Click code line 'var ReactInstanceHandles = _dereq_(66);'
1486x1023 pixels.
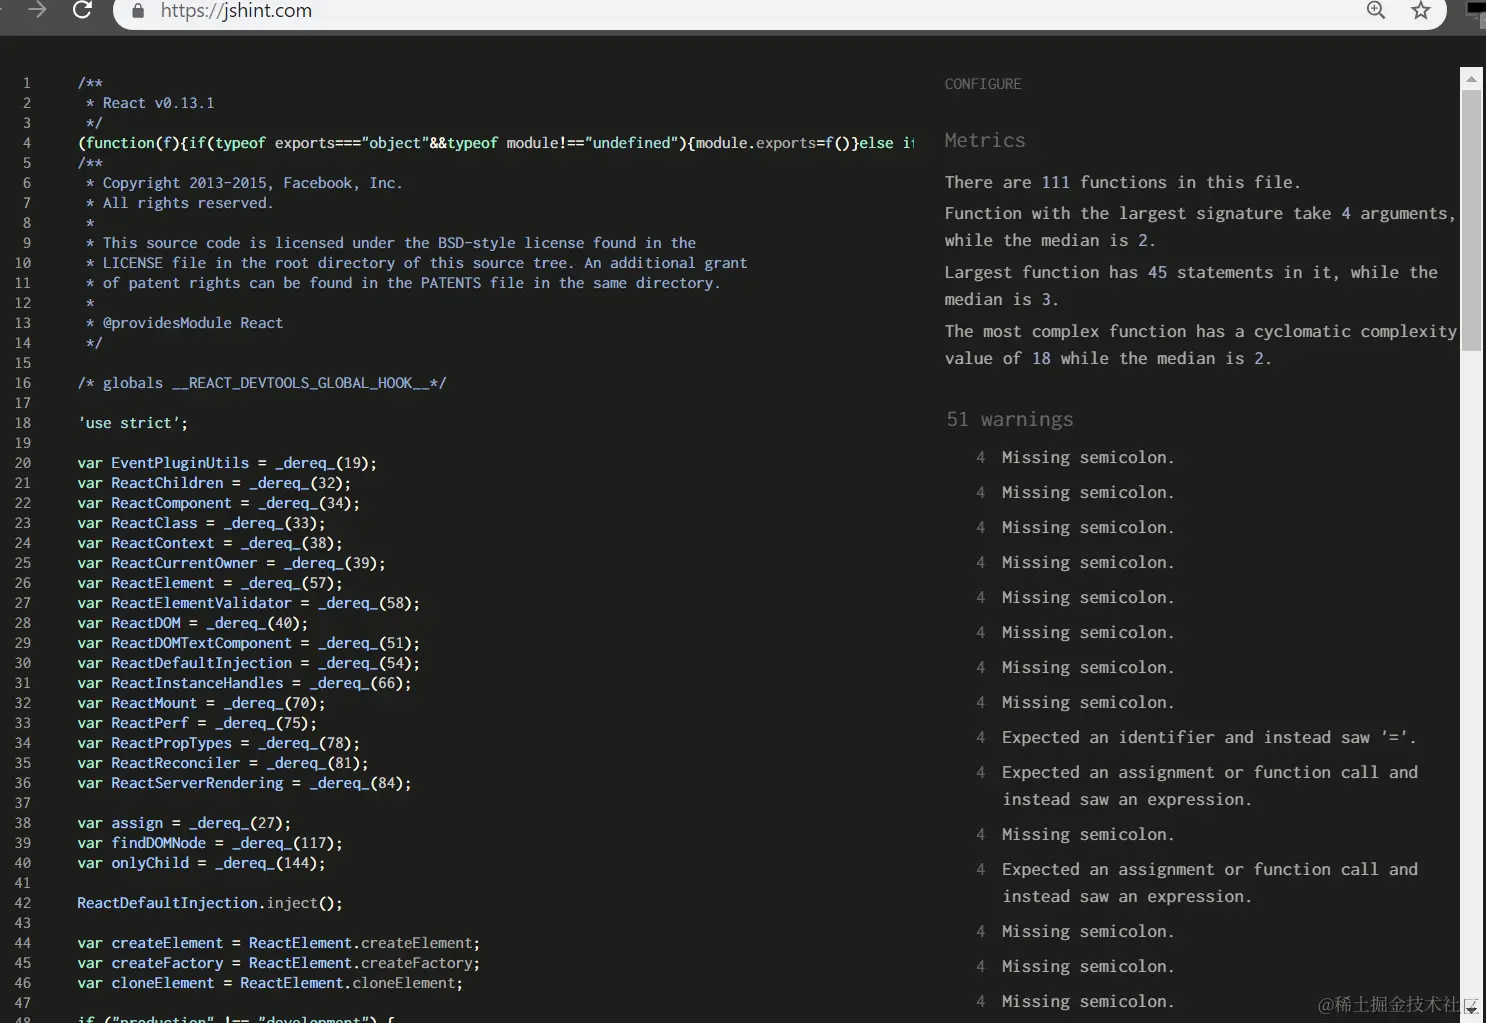244,683
